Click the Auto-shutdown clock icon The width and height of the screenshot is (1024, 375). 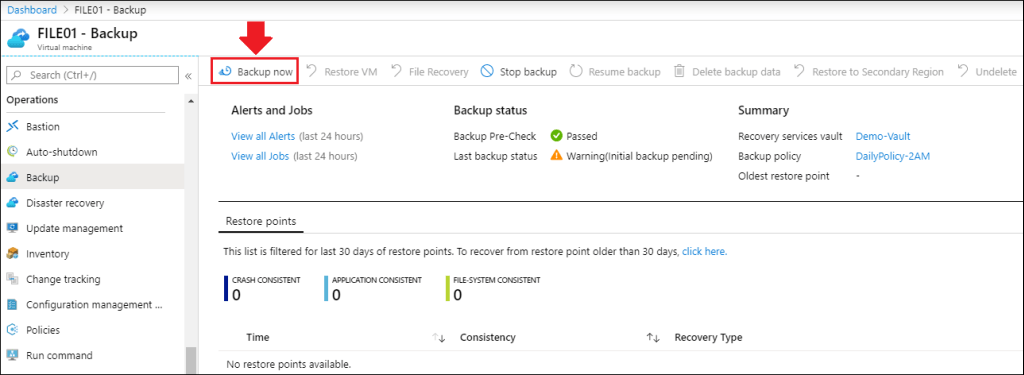click(x=13, y=152)
